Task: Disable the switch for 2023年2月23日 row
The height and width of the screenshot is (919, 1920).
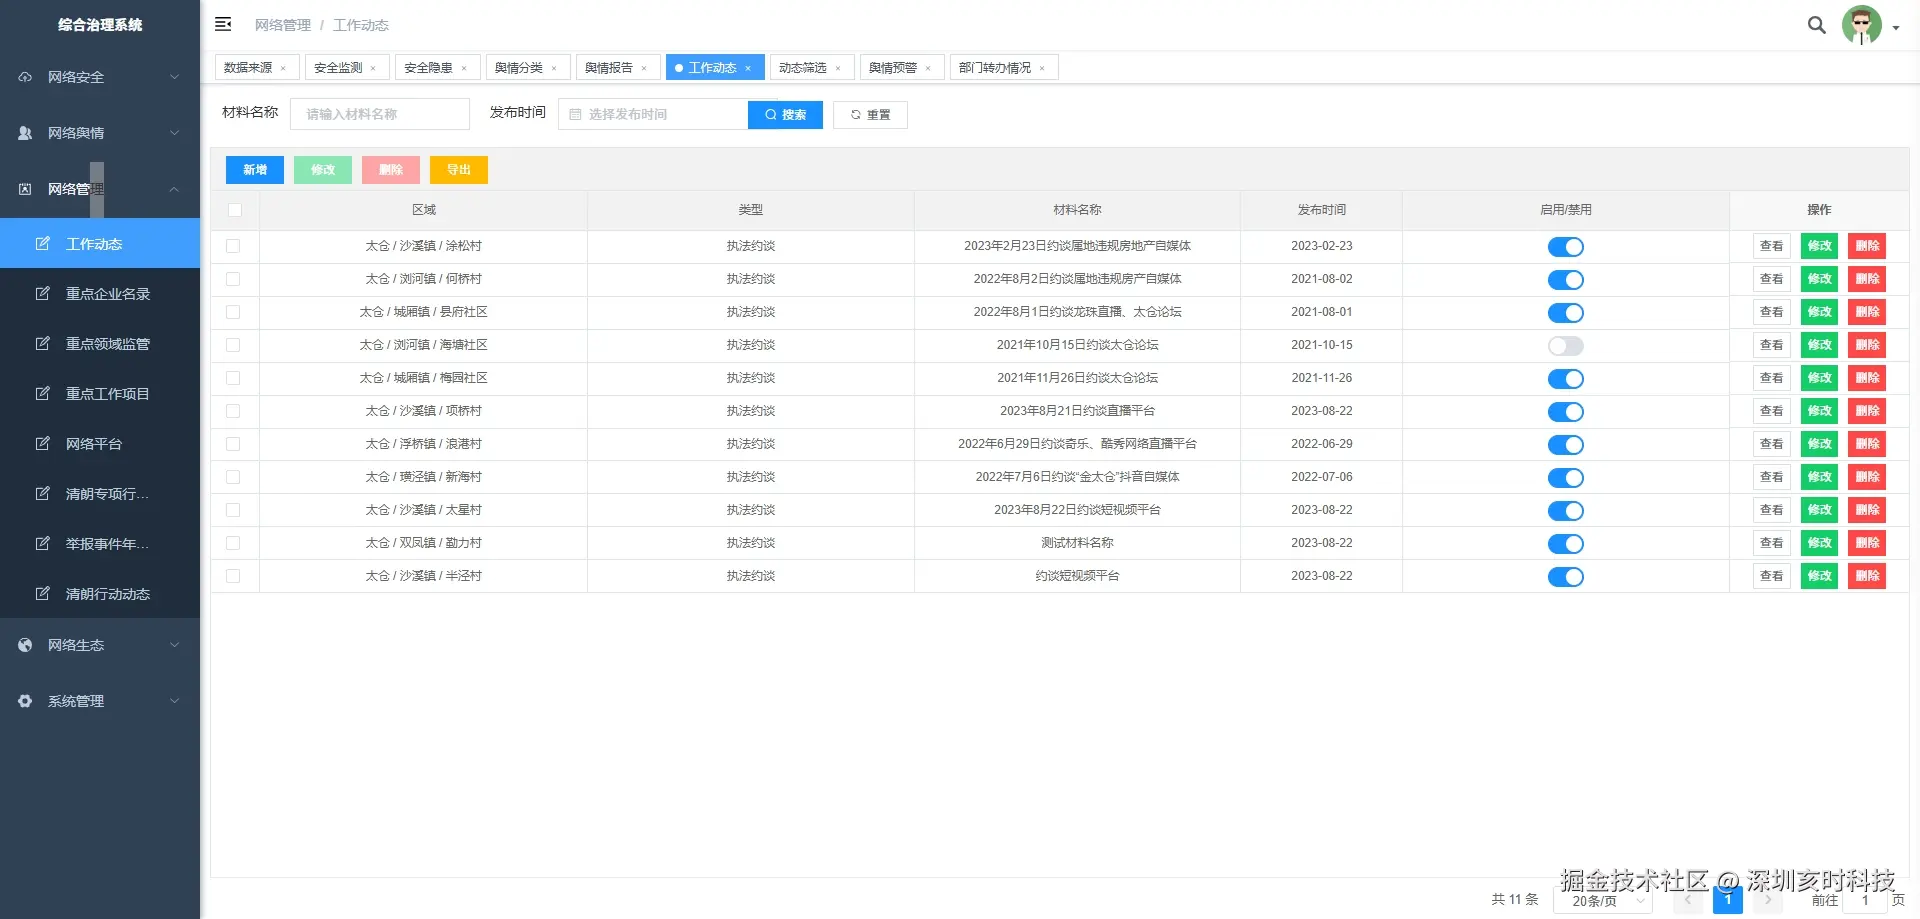Action: pyautogui.click(x=1565, y=247)
